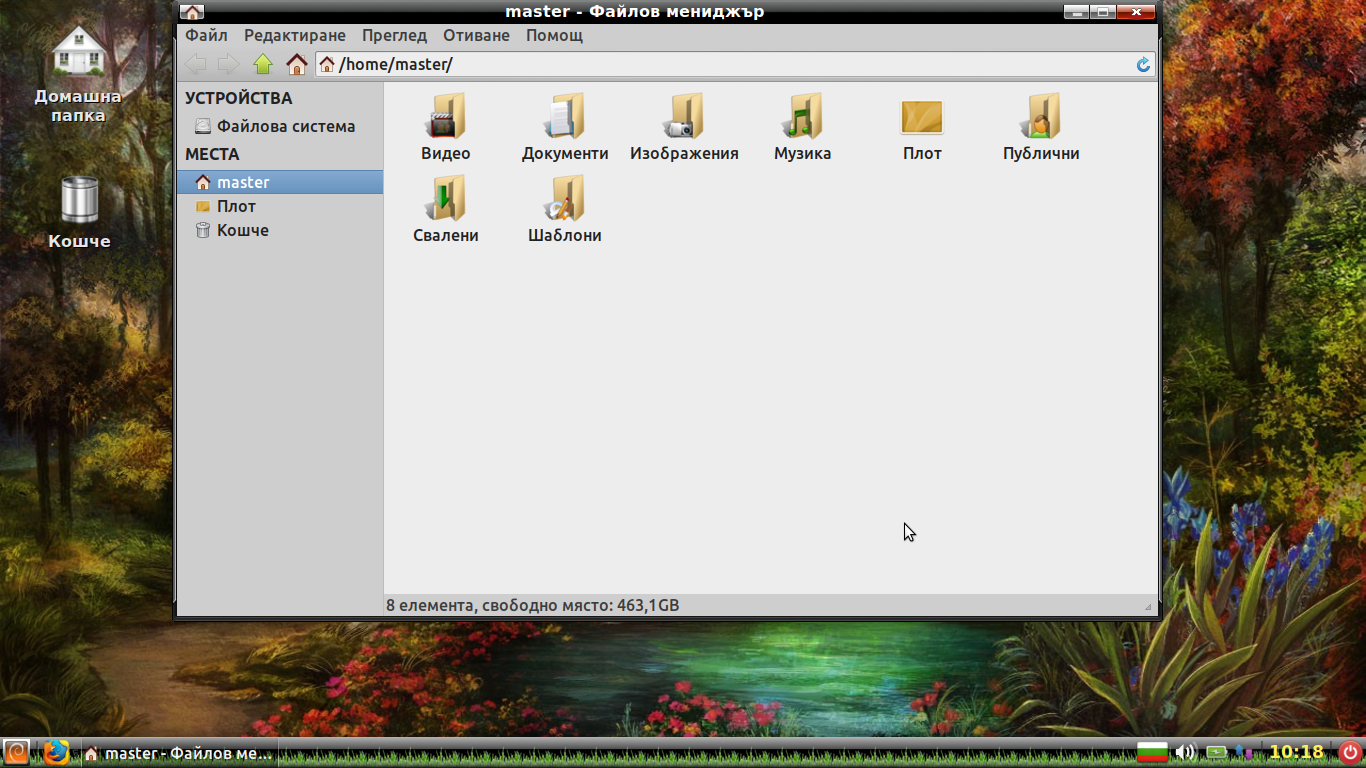Click the master file manager taskbar entry
This screenshot has width=1366, height=768.
click(178, 753)
